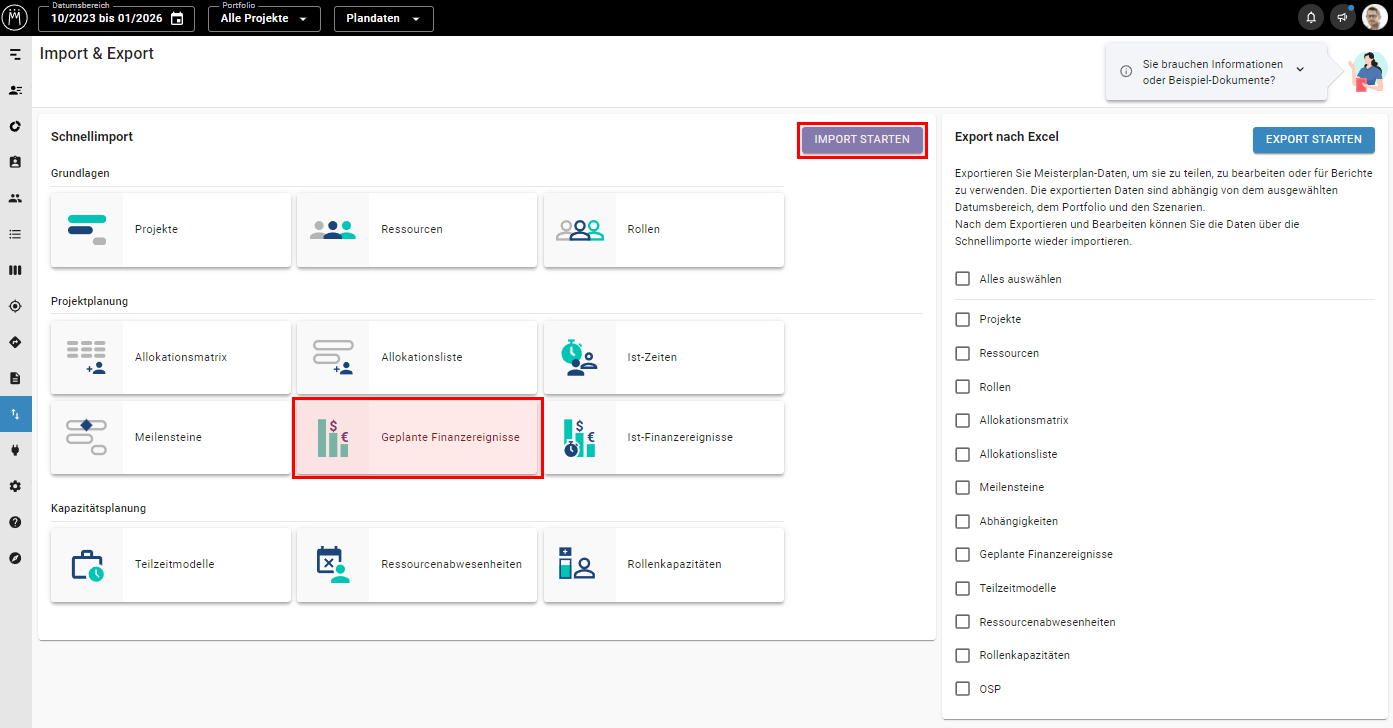Open the donut chart sidebar icon
The width and height of the screenshot is (1393, 728).
coord(15,126)
